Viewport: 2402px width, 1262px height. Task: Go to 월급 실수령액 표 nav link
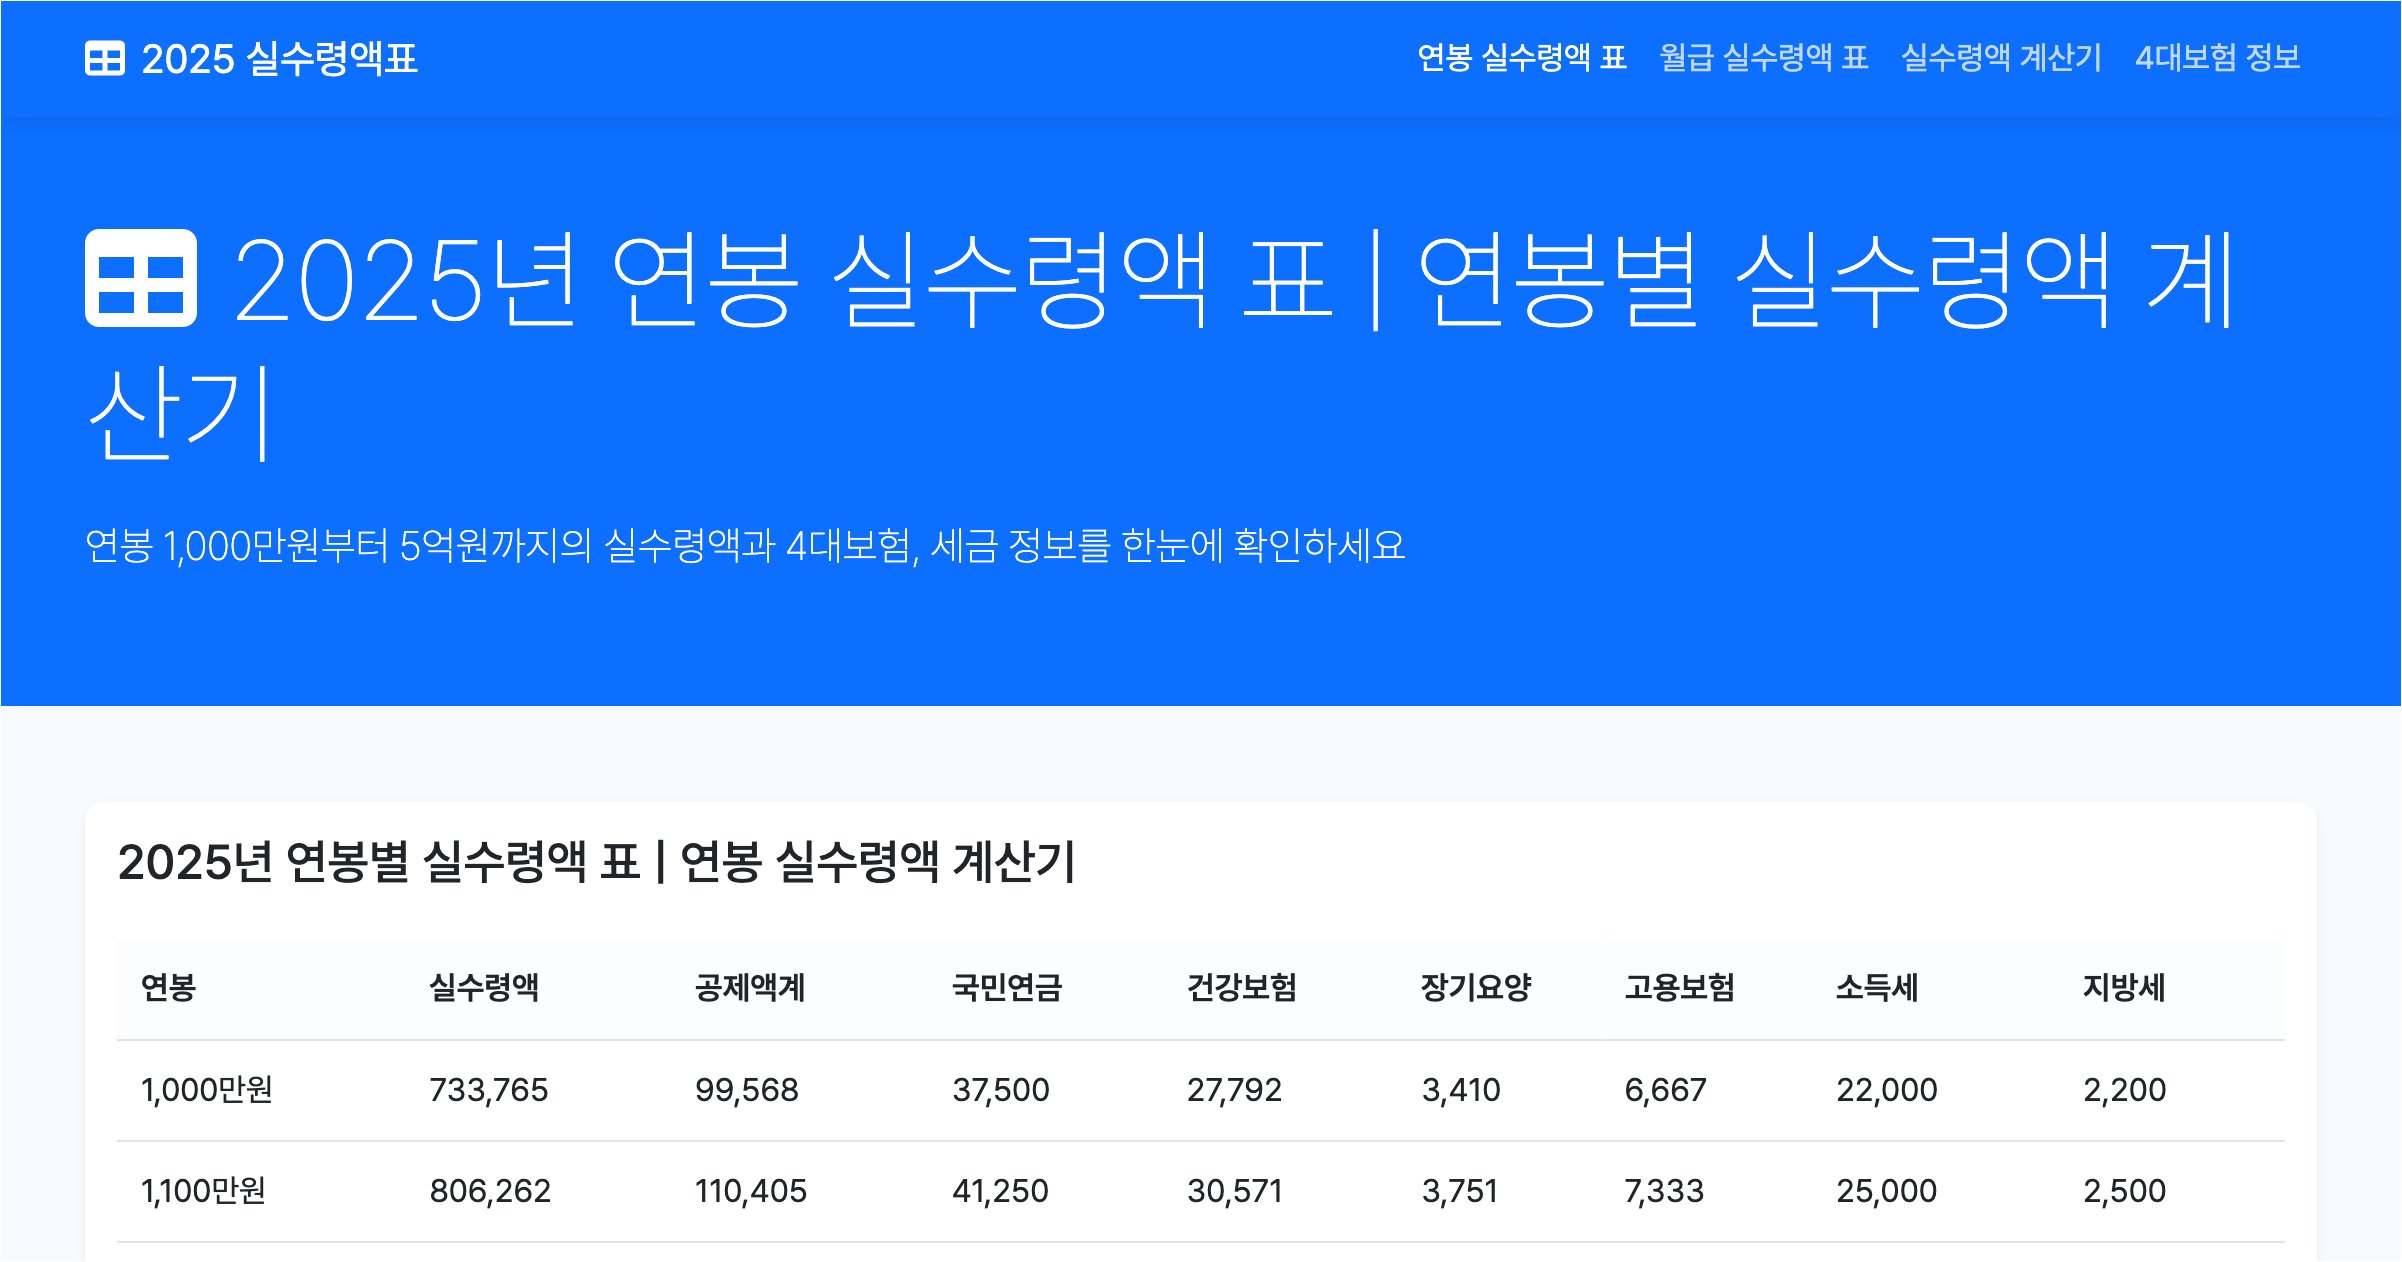coord(1763,58)
